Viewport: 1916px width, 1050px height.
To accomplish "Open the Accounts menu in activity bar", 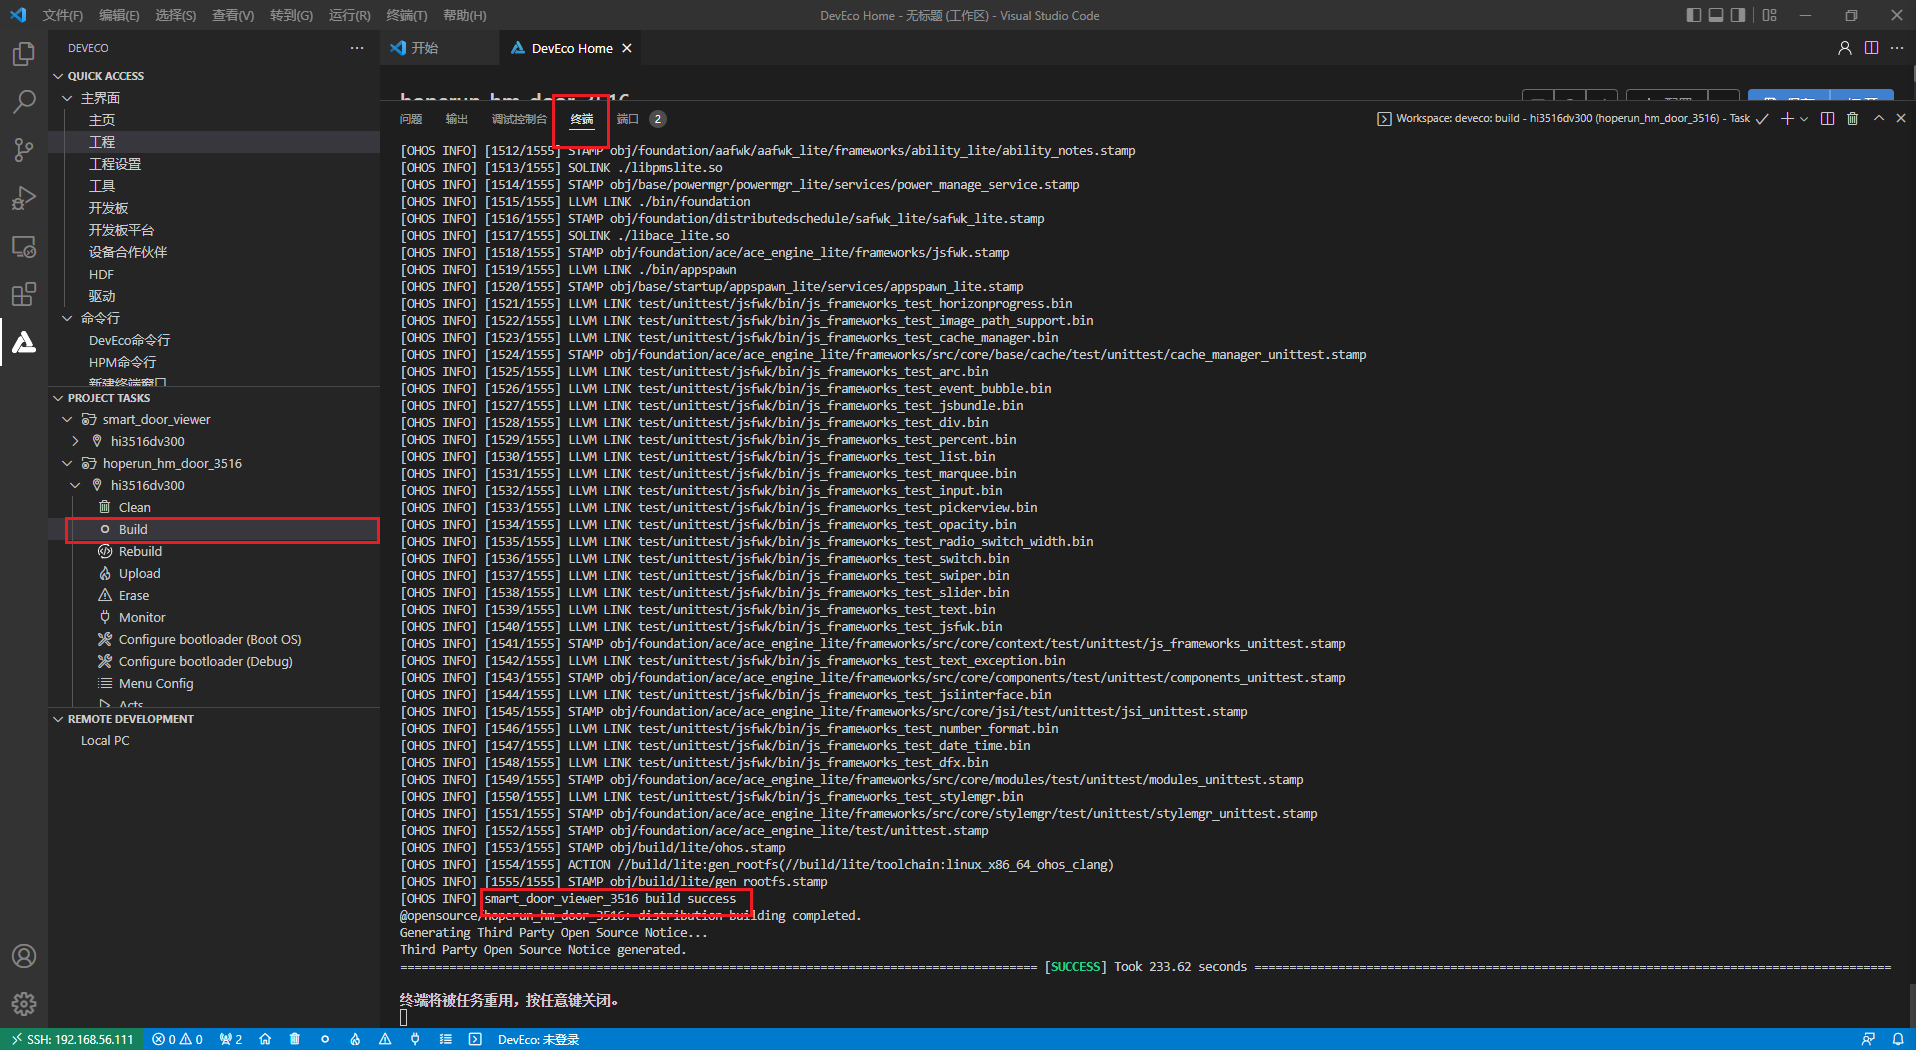I will [24, 956].
